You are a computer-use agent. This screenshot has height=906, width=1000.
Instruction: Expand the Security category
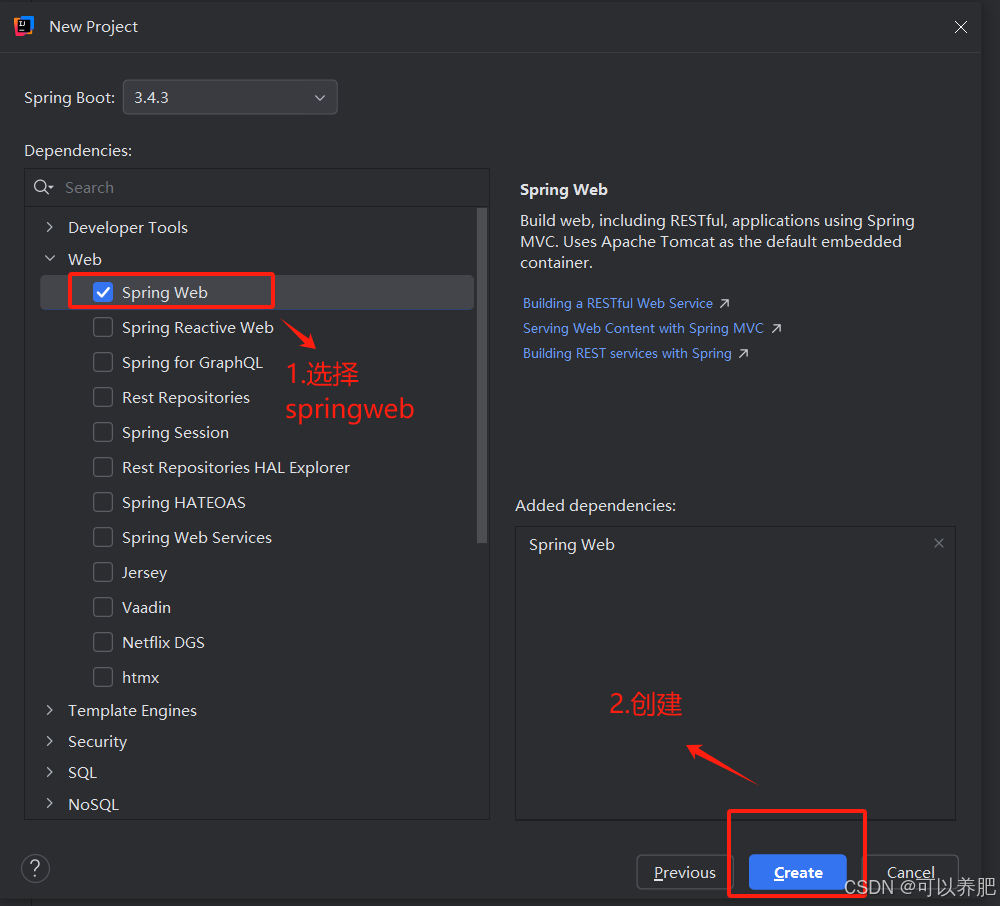pyautogui.click(x=50, y=741)
